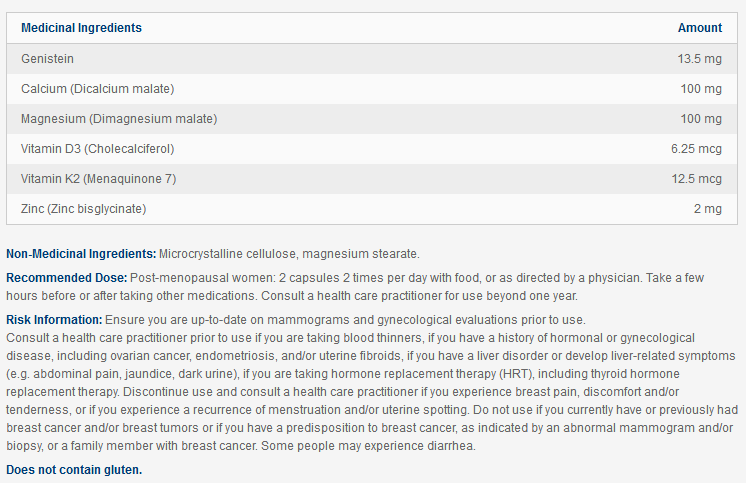The image size is (746, 483).
Task: Select the Calcium (Dicalcium malate) row
Action: (x=97, y=89)
